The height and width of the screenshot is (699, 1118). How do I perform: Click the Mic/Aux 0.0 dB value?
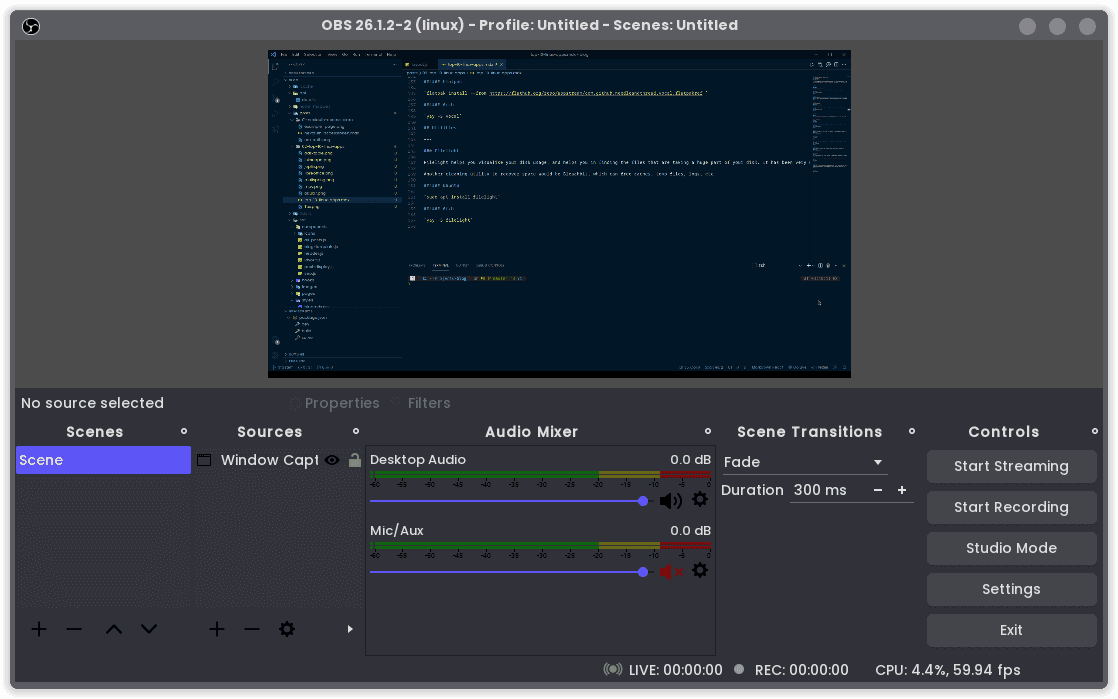coord(690,531)
